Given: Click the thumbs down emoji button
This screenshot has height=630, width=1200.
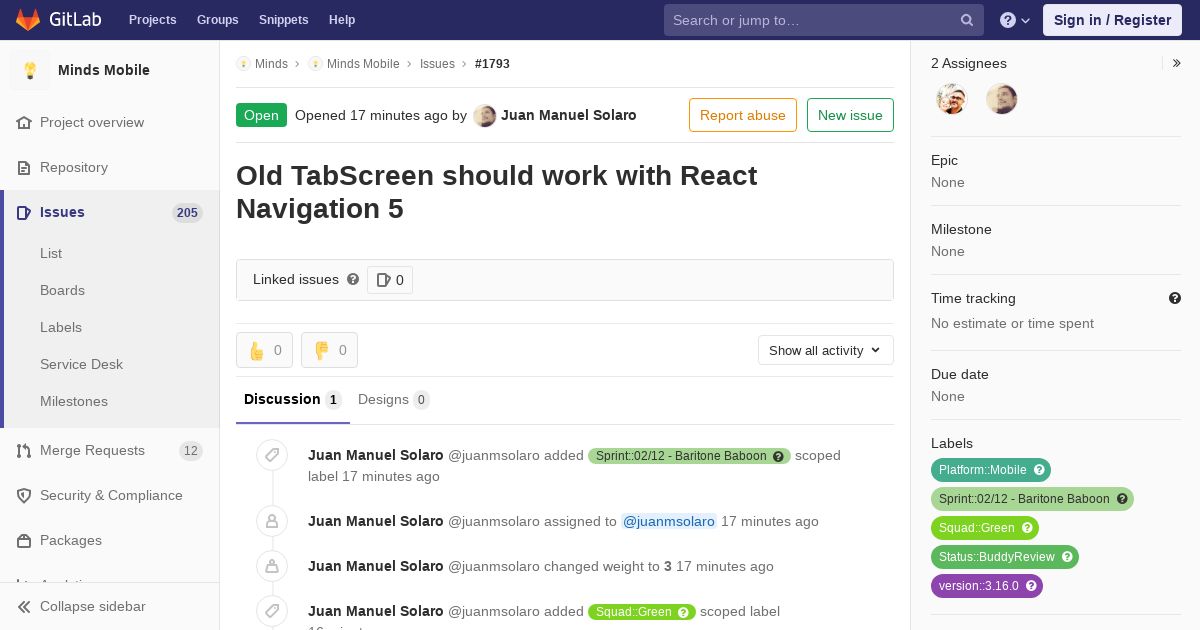Looking at the screenshot, I should (x=329, y=350).
